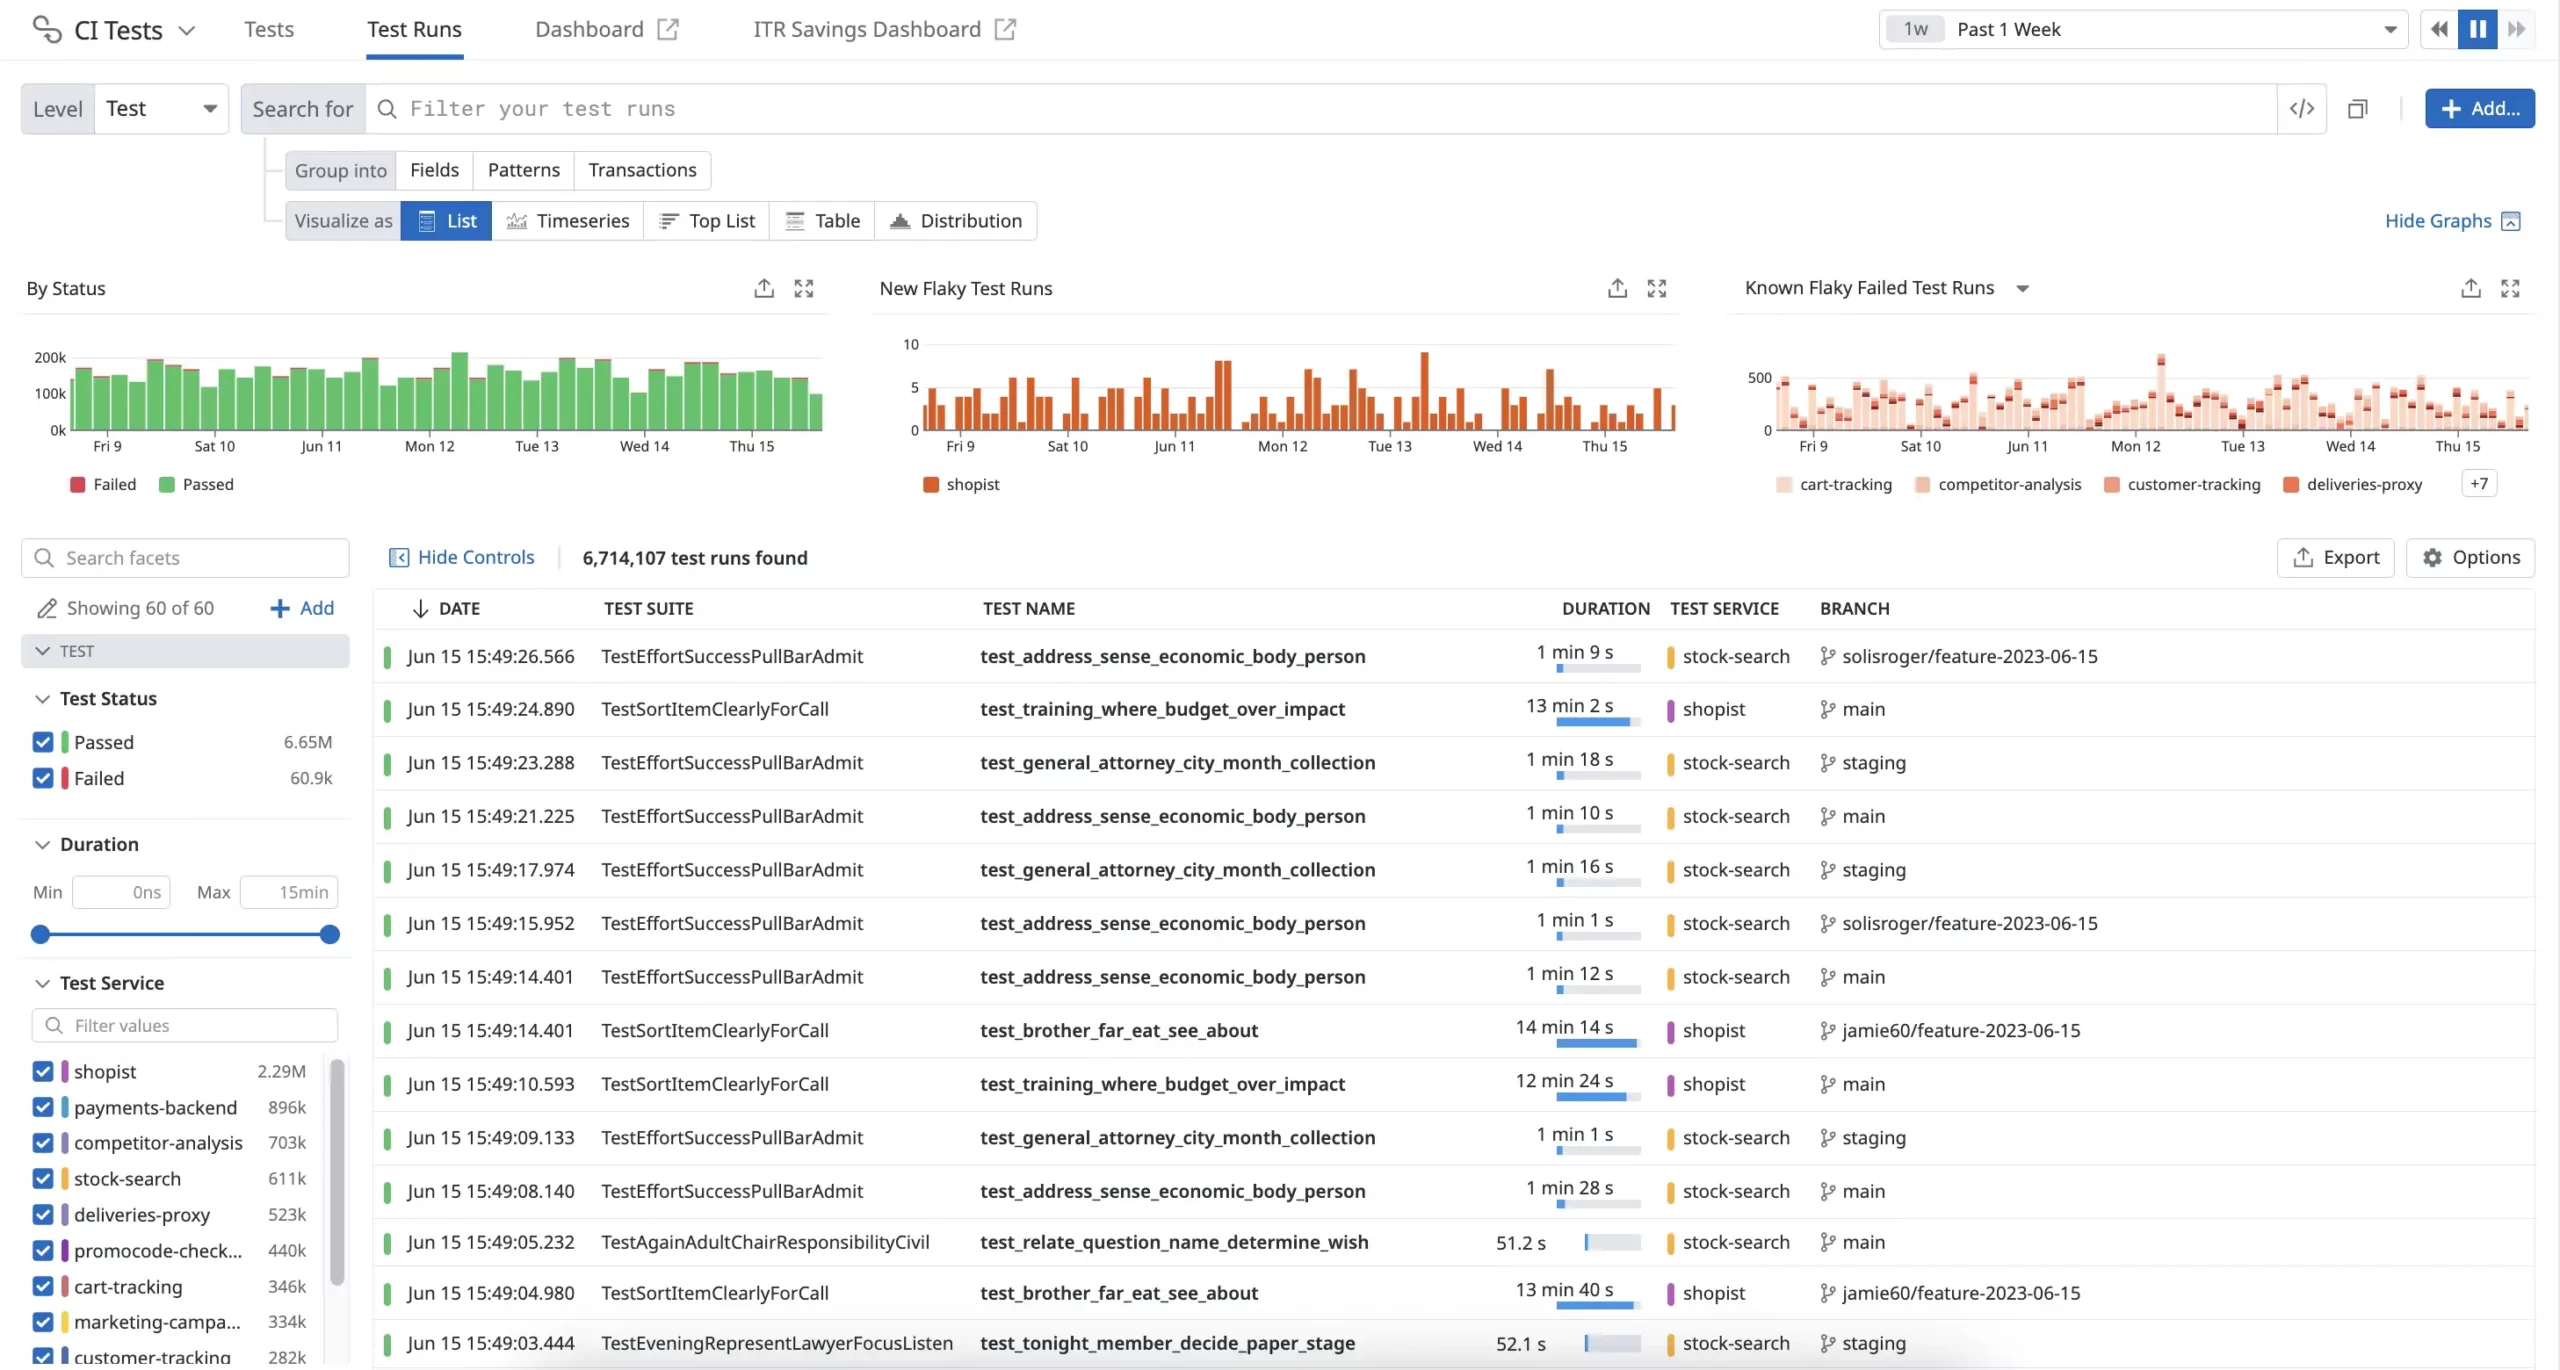This screenshot has height=1370, width=2560.
Task: Export the Known Flaky Failed Test Runs graph
Action: coord(2471,288)
